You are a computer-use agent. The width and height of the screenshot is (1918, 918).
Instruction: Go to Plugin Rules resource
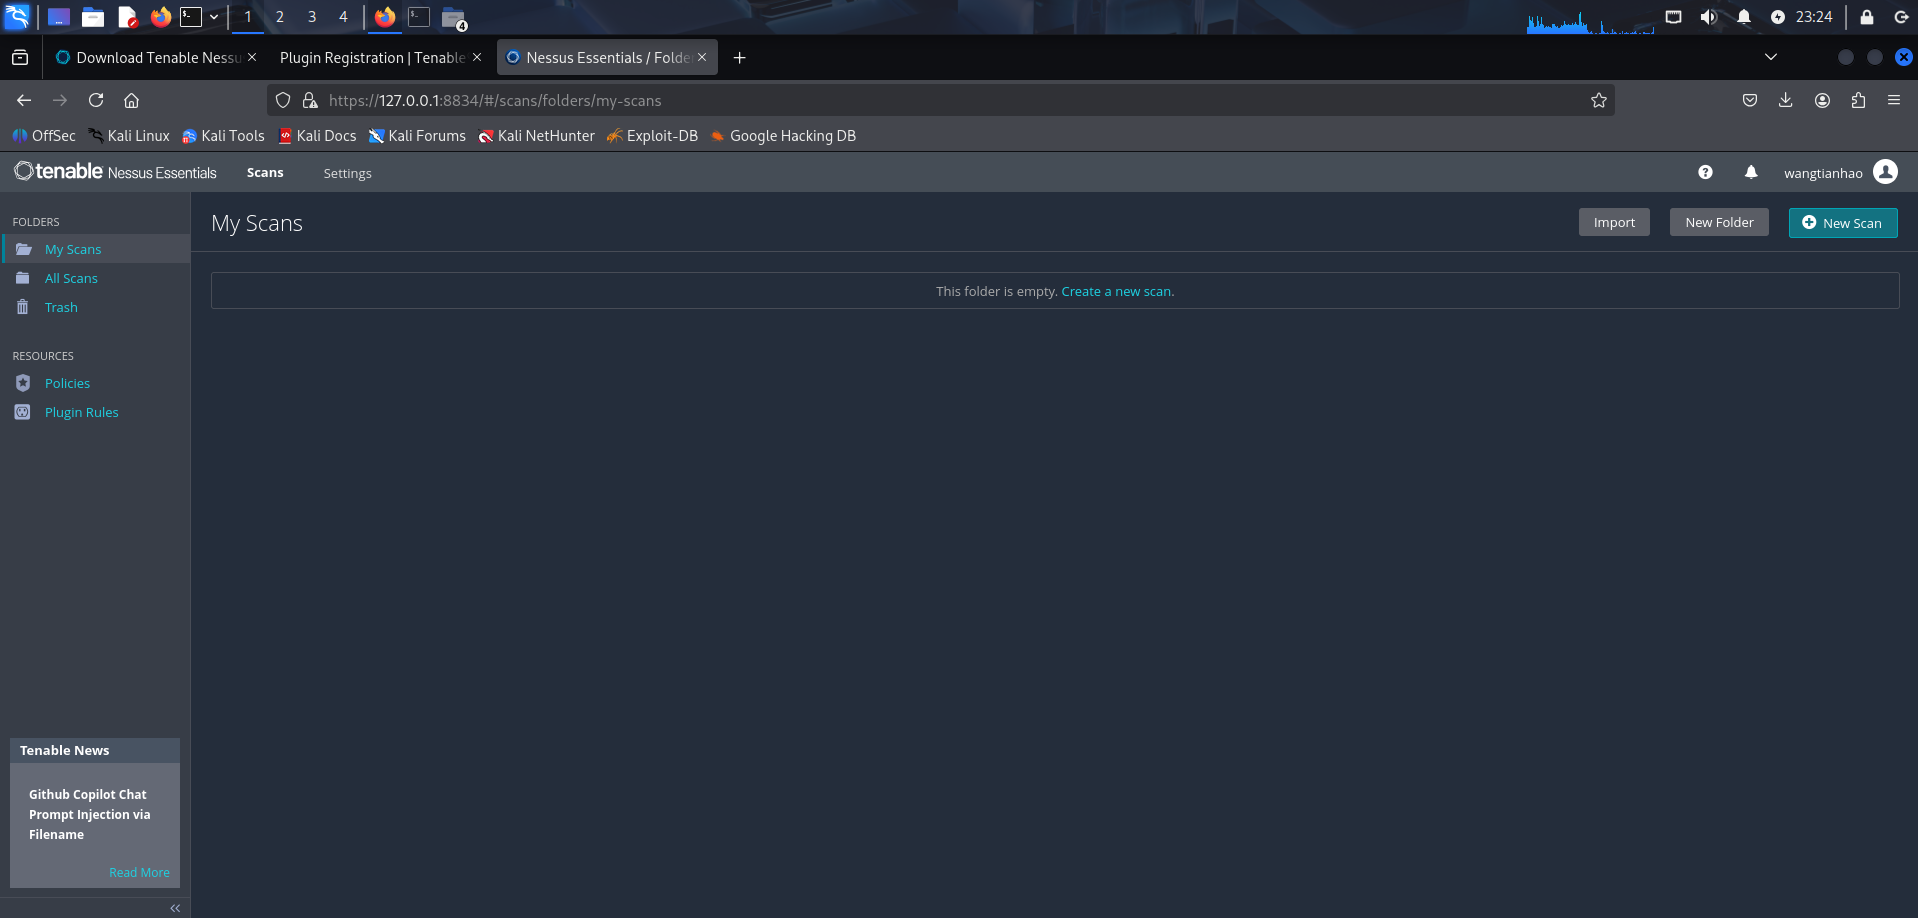[81, 412]
